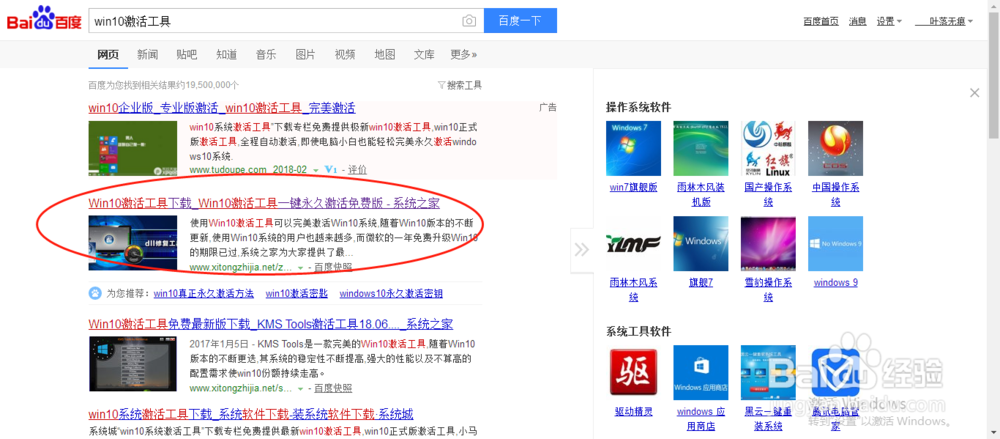Viewport: 1000px width, 439px height.
Task: Switch to the 新闻 tab
Action: pos(147,55)
